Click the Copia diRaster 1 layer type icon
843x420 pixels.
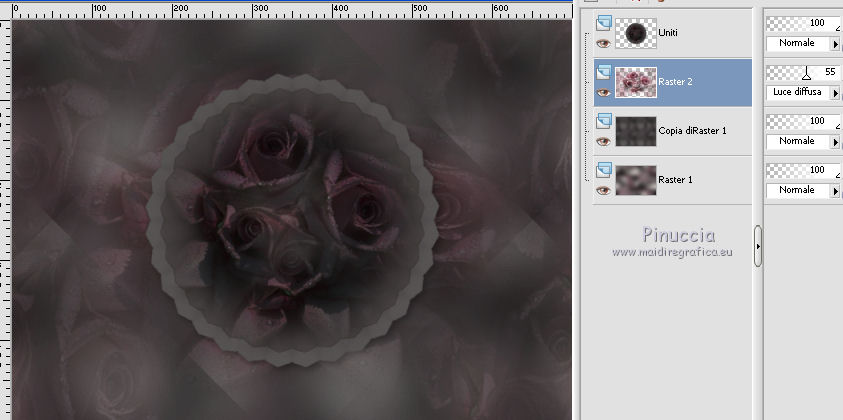click(x=602, y=121)
